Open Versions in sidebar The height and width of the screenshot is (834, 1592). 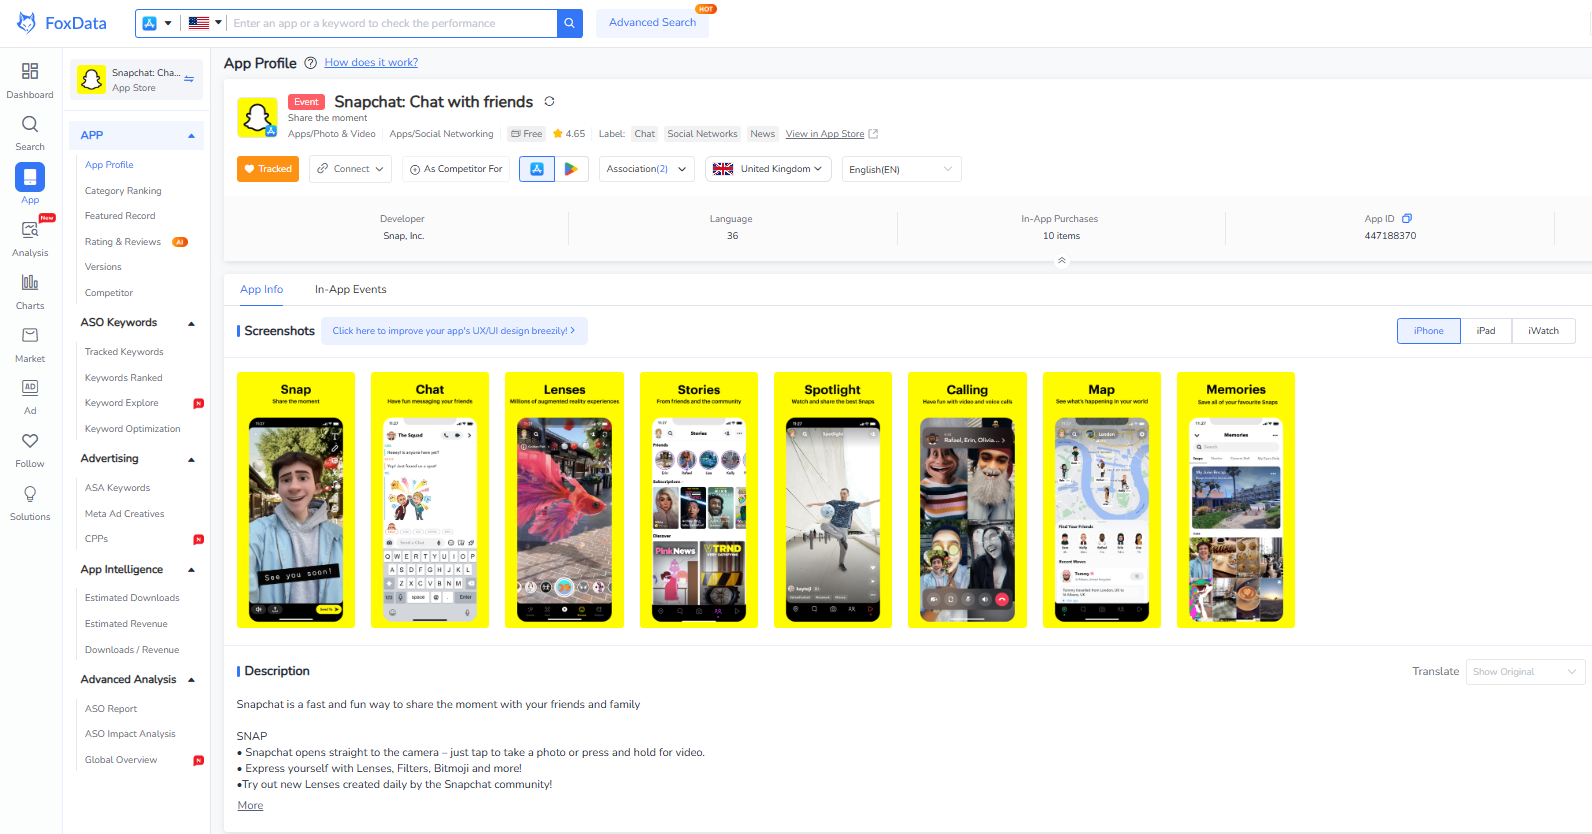[x=103, y=267]
